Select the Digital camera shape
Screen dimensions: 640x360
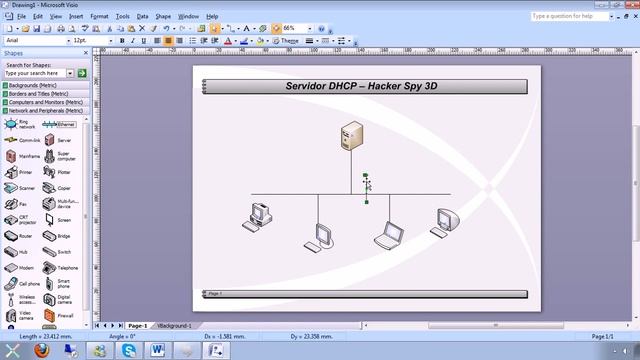click(x=58, y=300)
